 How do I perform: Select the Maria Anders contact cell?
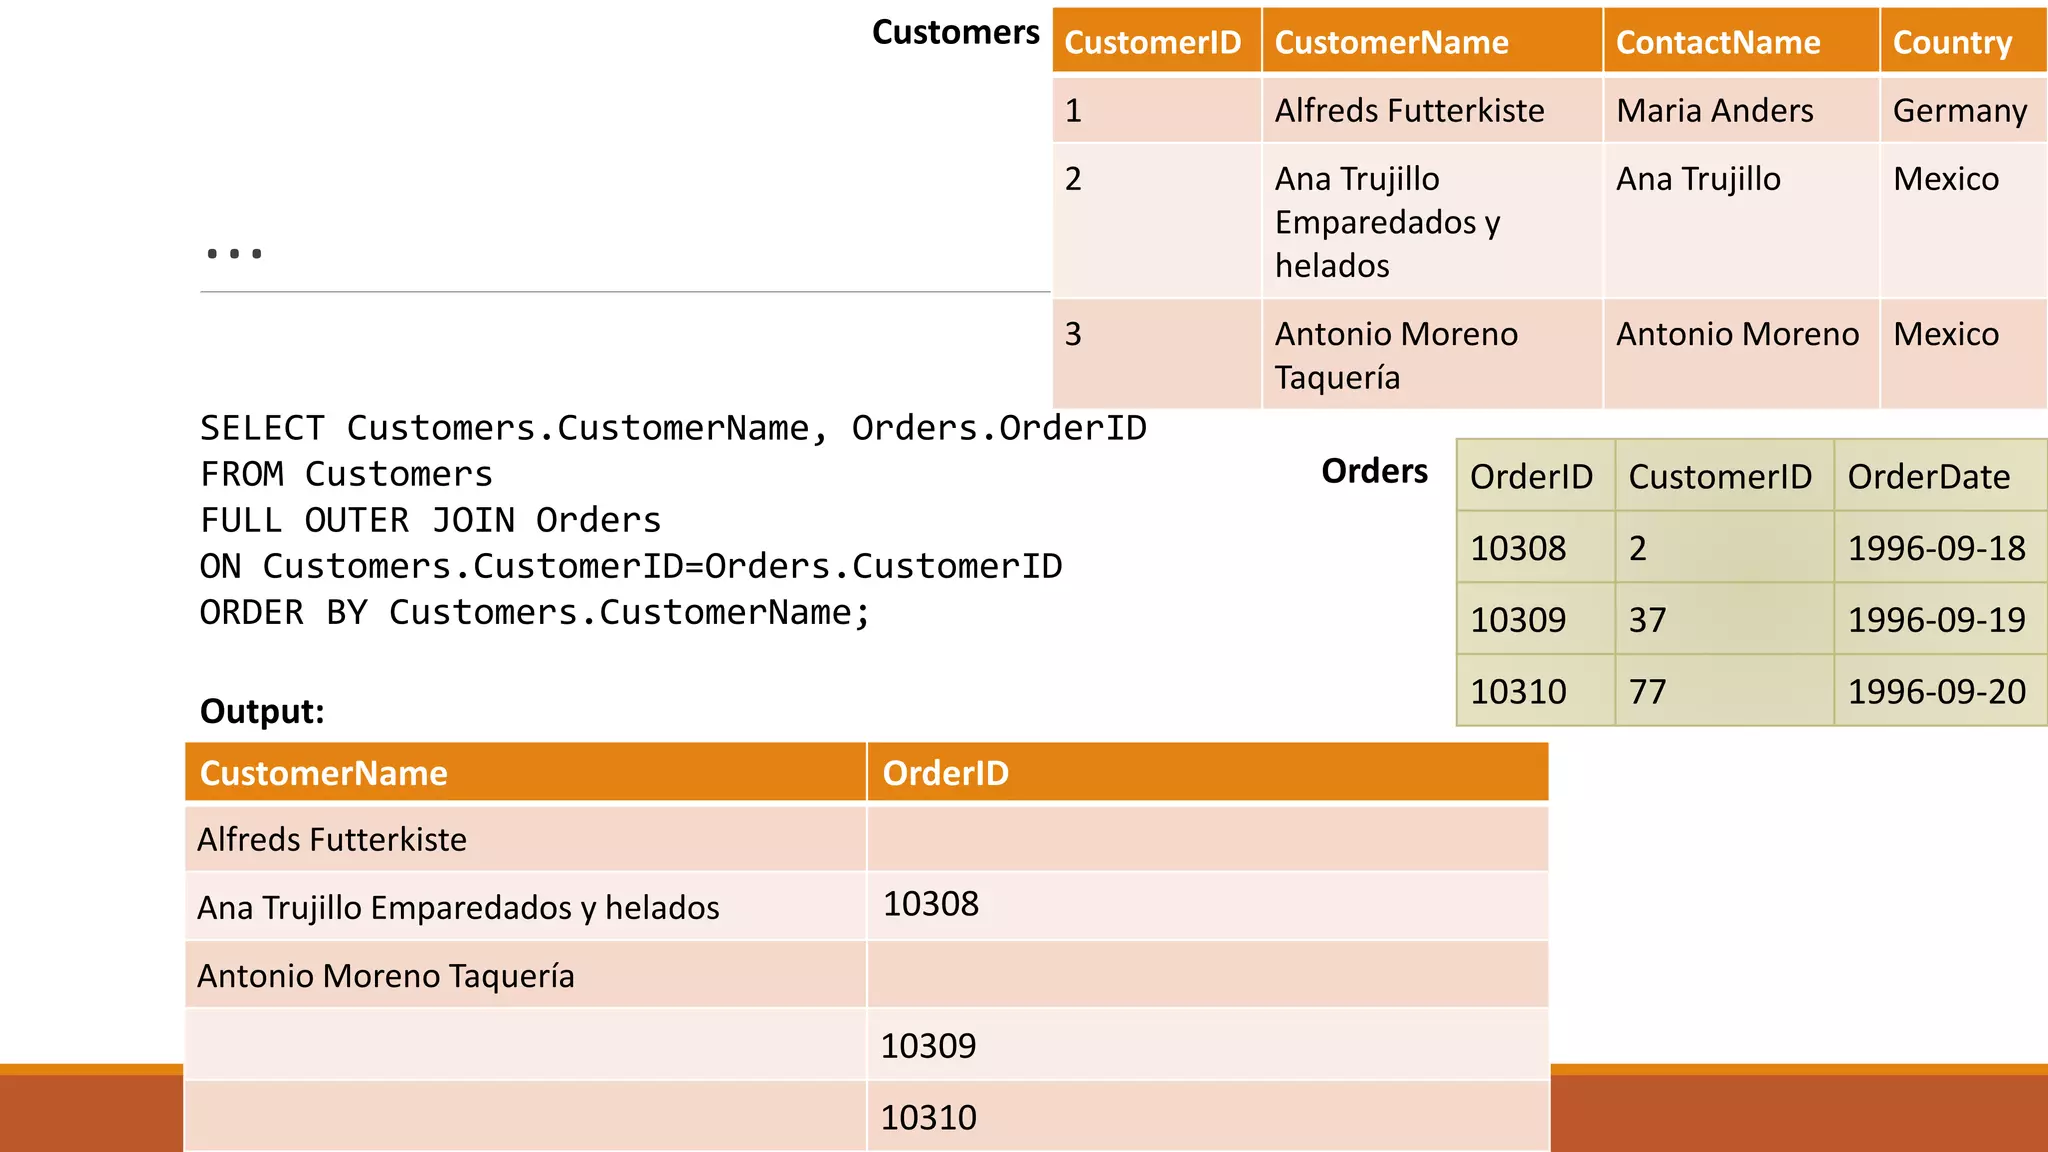1714,110
